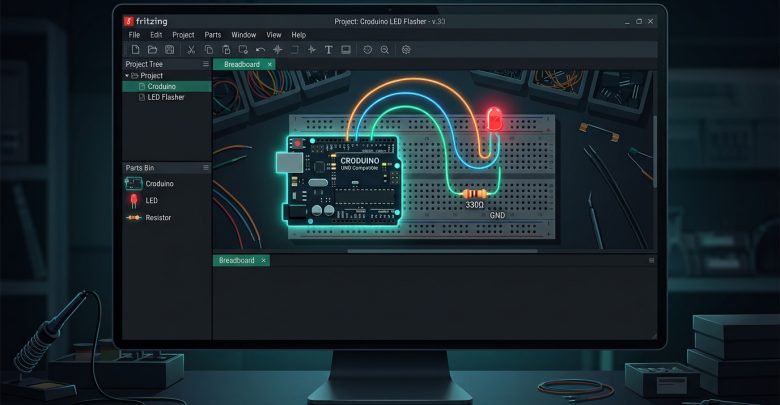The height and width of the screenshot is (405, 780).
Task: Open lower panel hamburger menu icon
Action: point(652,260)
